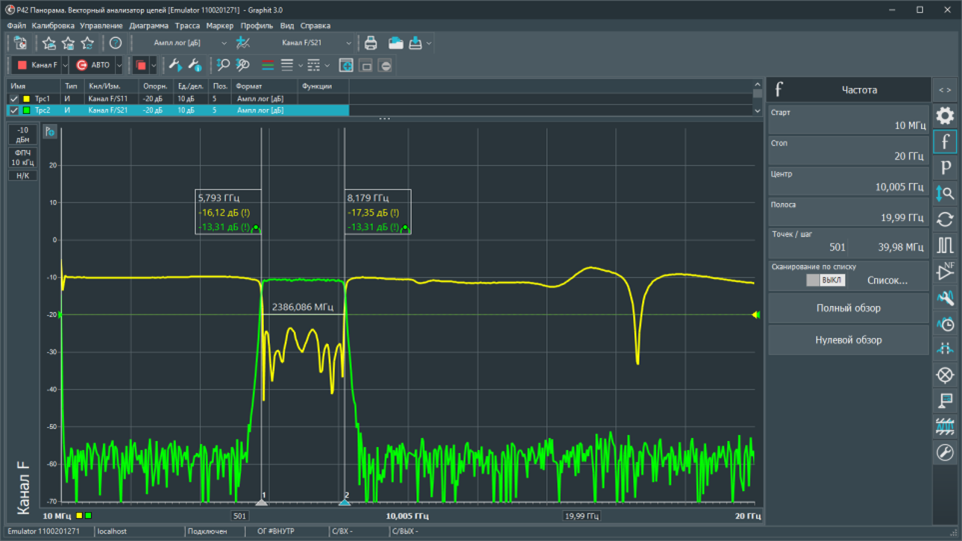Screen dimensions: 962x541
Task: Open the Управление menu
Action: (101, 26)
